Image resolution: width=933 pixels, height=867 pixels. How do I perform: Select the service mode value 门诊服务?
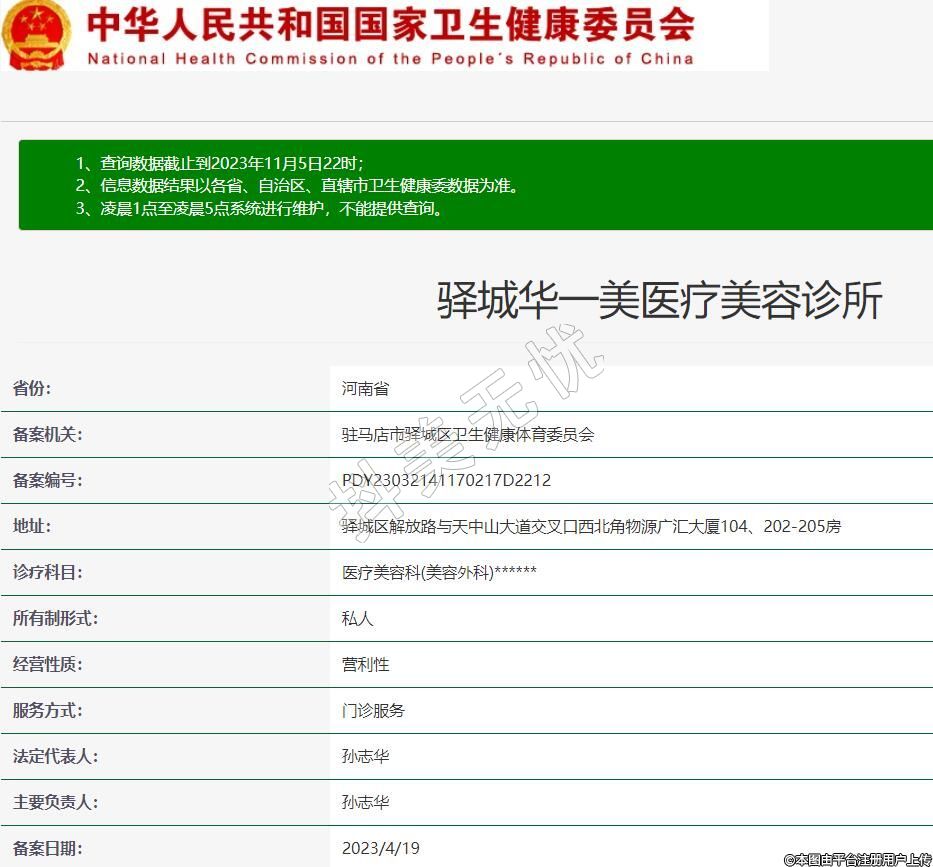tap(373, 710)
